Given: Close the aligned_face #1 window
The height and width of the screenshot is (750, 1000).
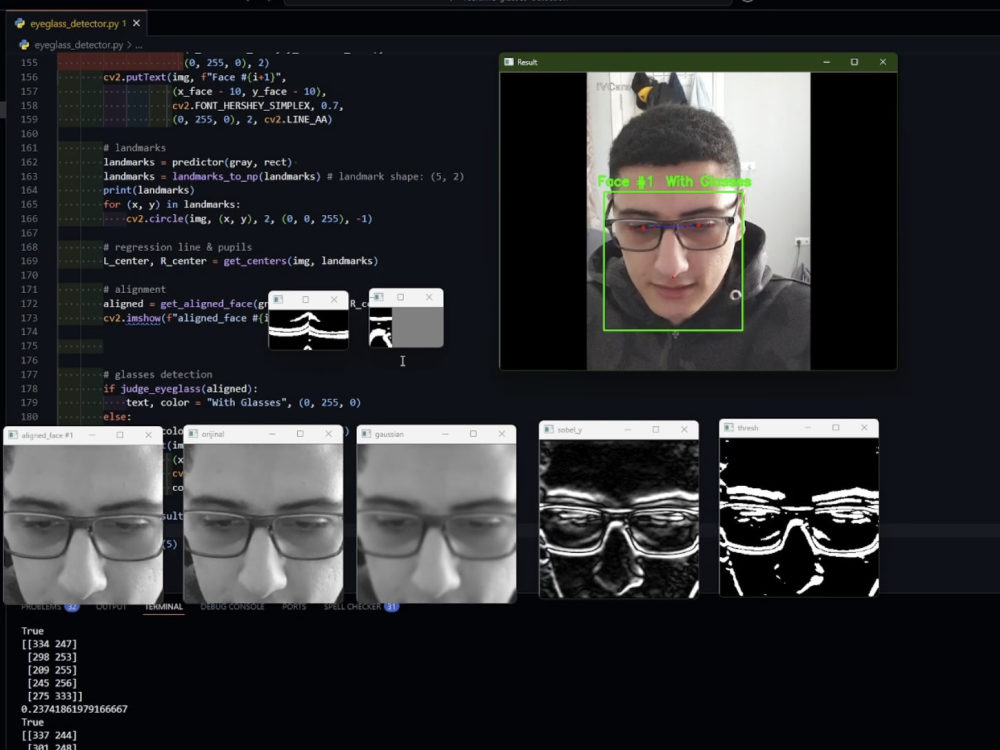Looking at the screenshot, I should (149, 435).
